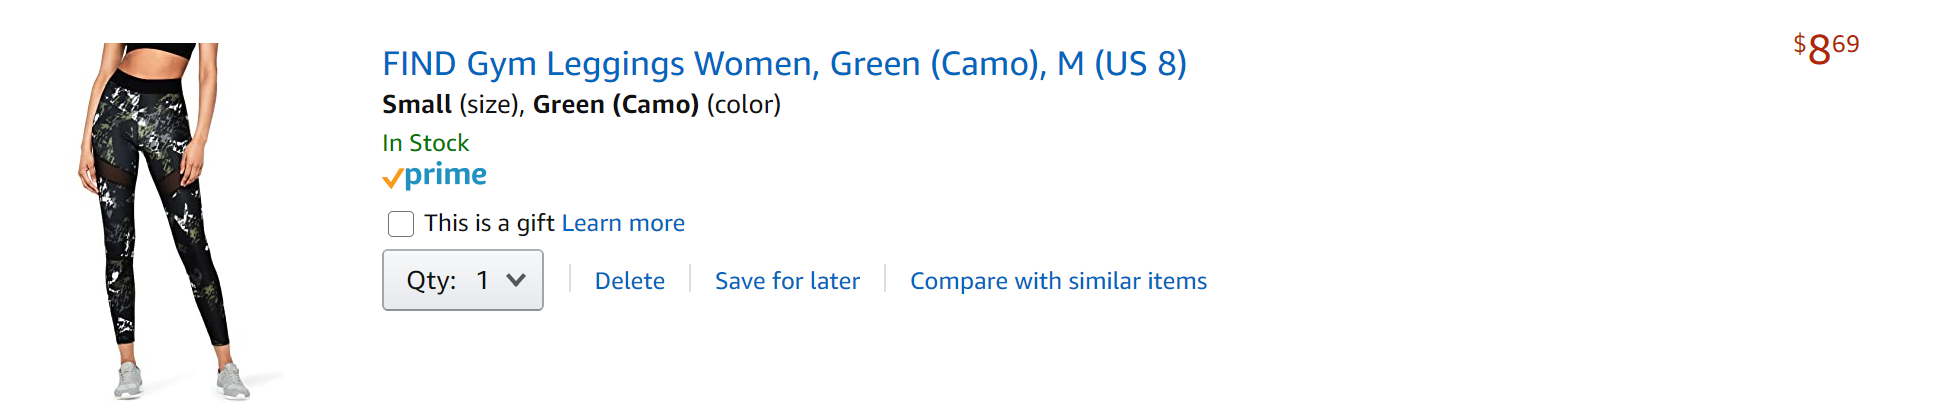The image size is (1942, 412).
Task: Click the quantity value '1' in Qty box
Action: tap(483, 280)
